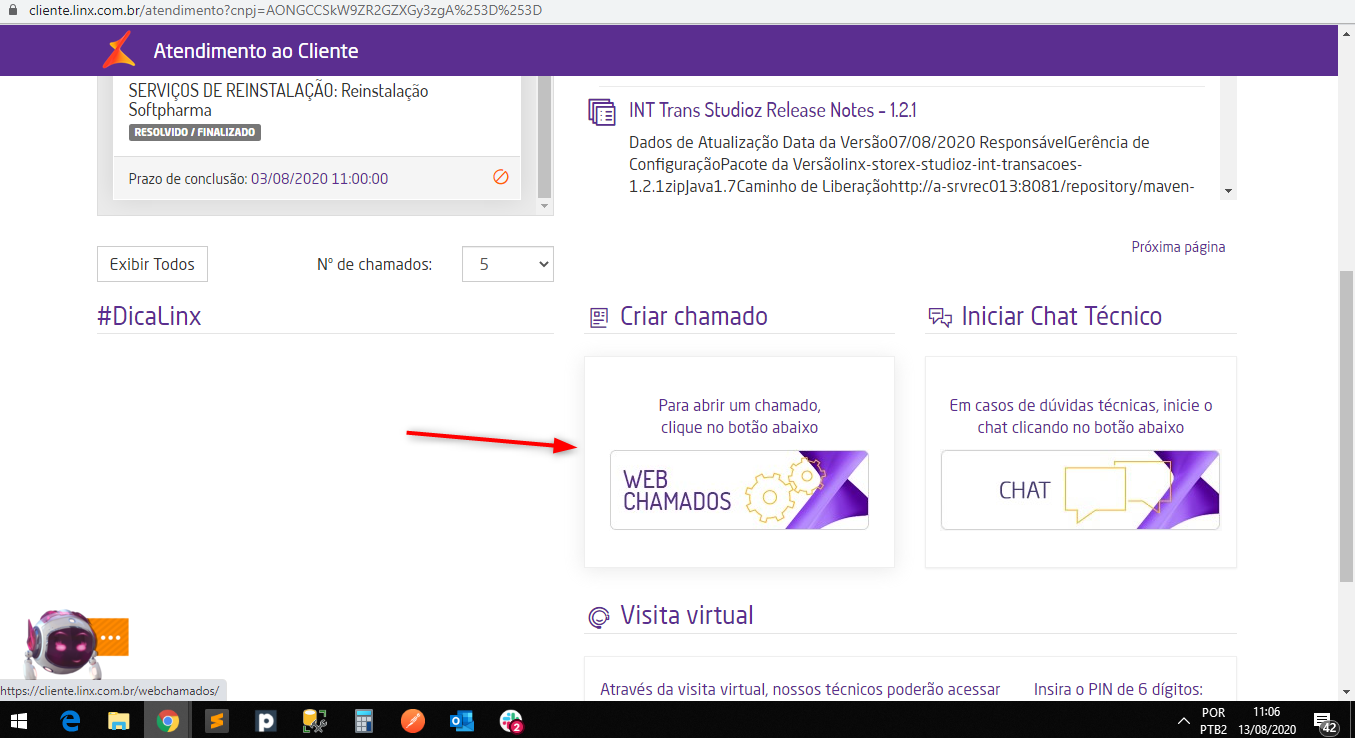The width and height of the screenshot is (1355, 738).
Task: Open the SERVIÇOS DE REINSTALAÇÃO ticket title
Action: (x=278, y=100)
